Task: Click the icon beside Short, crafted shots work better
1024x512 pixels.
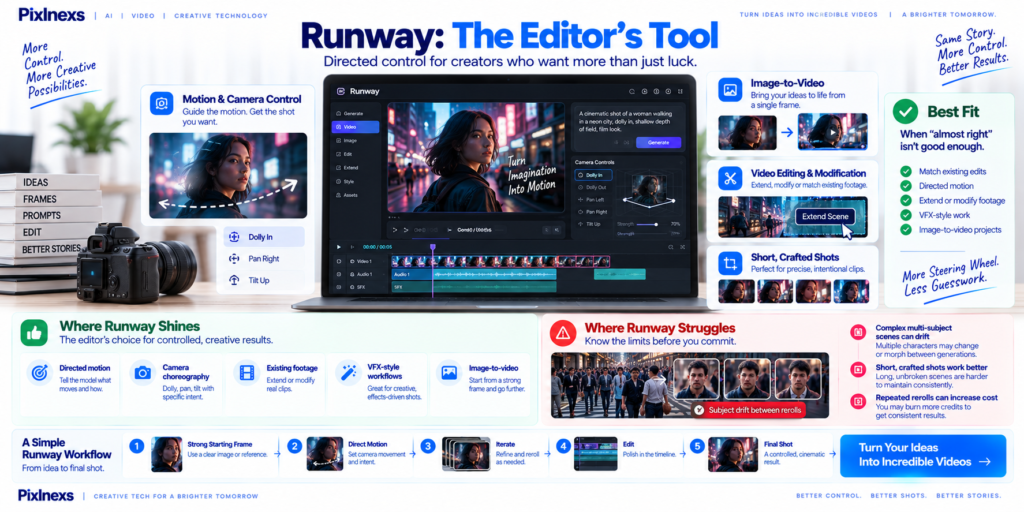Action: [x=857, y=370]
